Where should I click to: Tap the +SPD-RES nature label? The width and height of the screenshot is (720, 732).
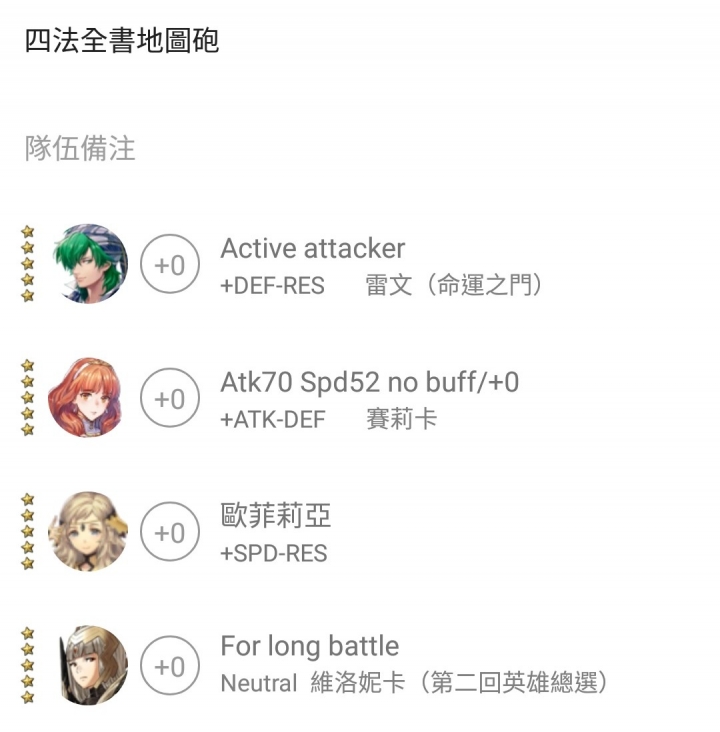click(274, 554)
